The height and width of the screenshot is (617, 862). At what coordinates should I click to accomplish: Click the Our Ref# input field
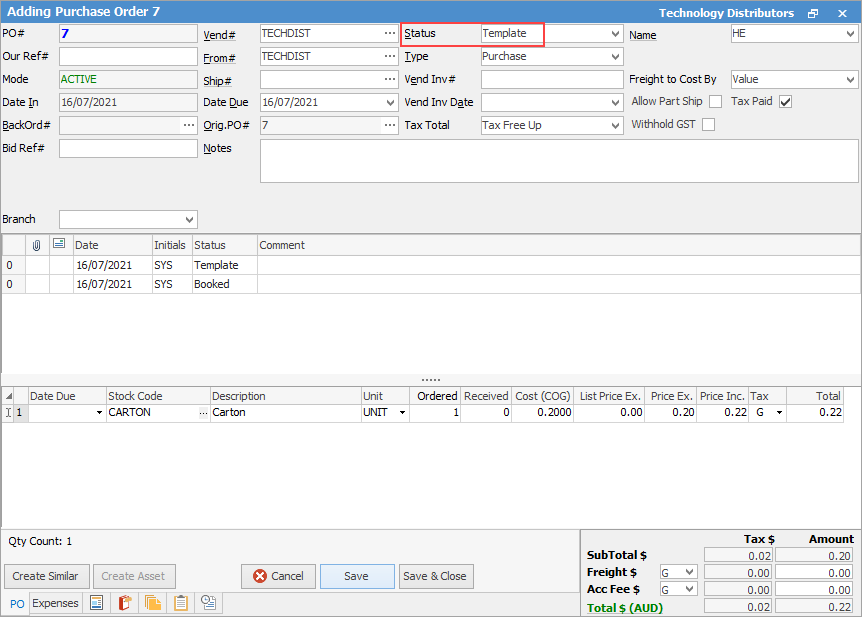point(128,57)
